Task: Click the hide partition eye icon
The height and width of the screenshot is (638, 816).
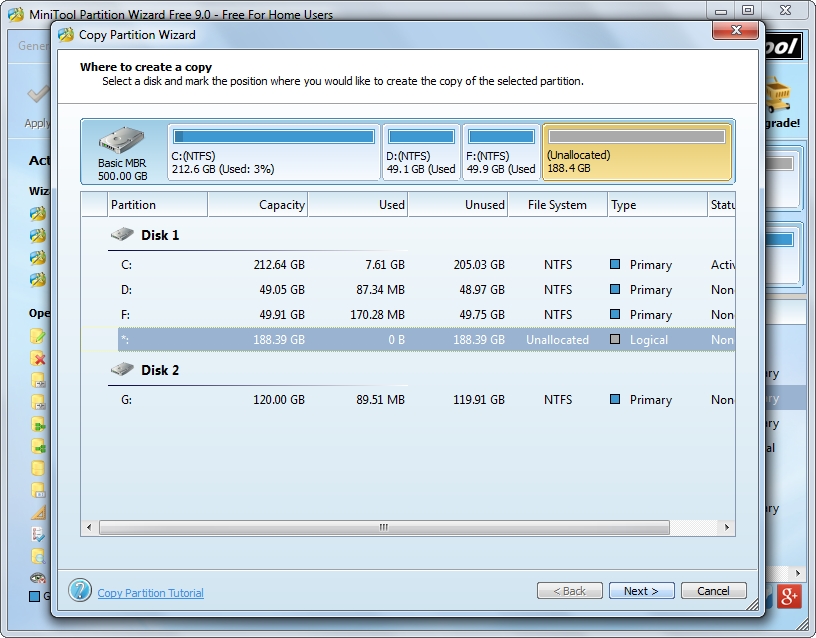Action: coord(38,578)
